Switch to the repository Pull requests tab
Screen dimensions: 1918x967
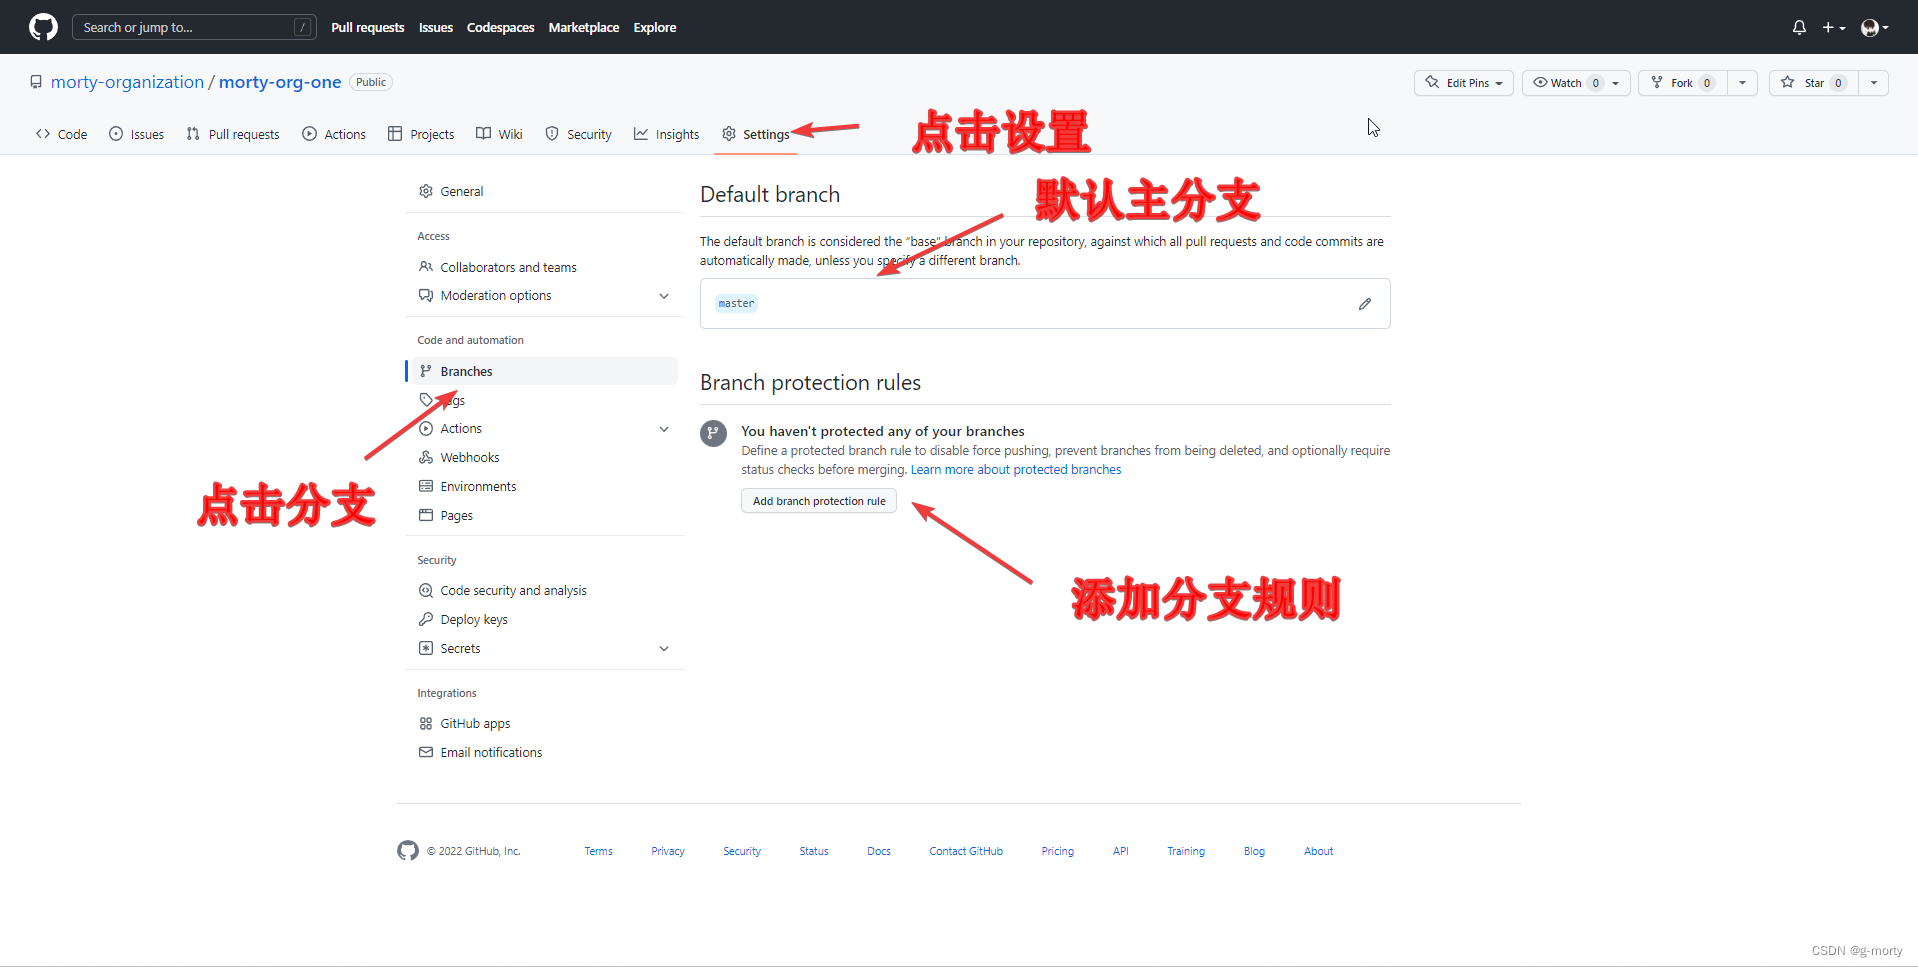233,134
